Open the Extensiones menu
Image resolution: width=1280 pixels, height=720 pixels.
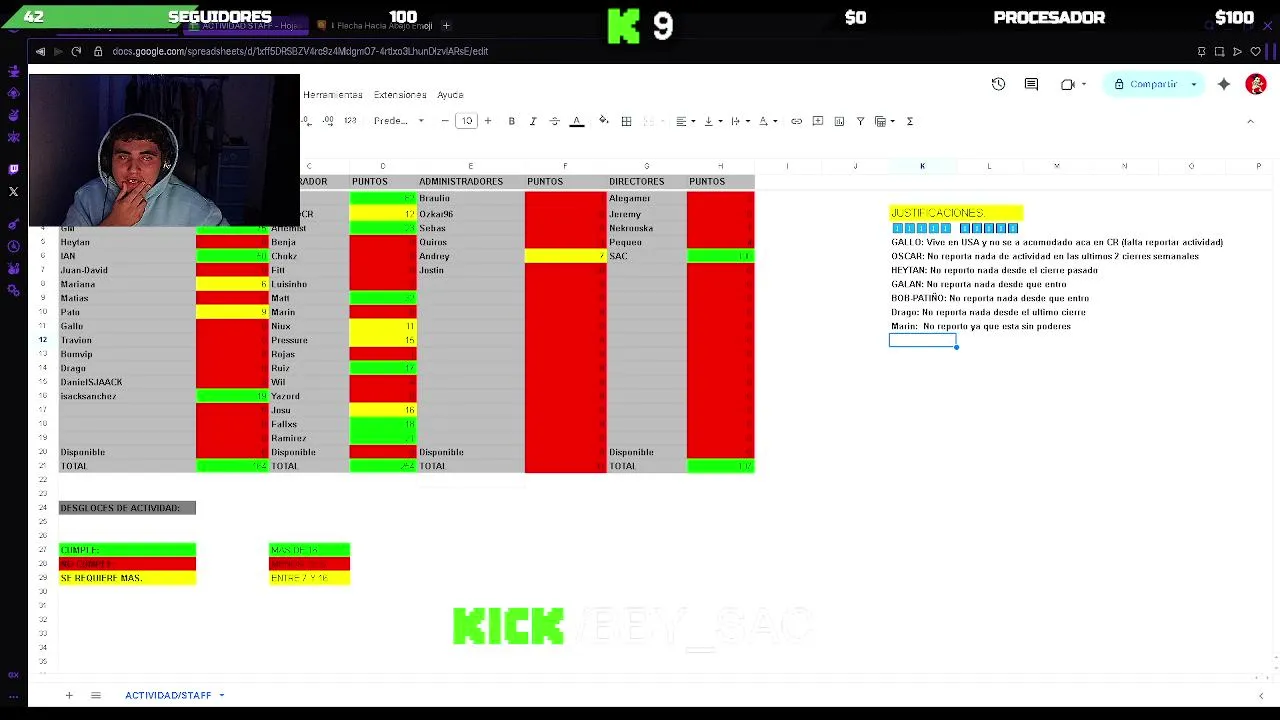click(x=400, y=95)
